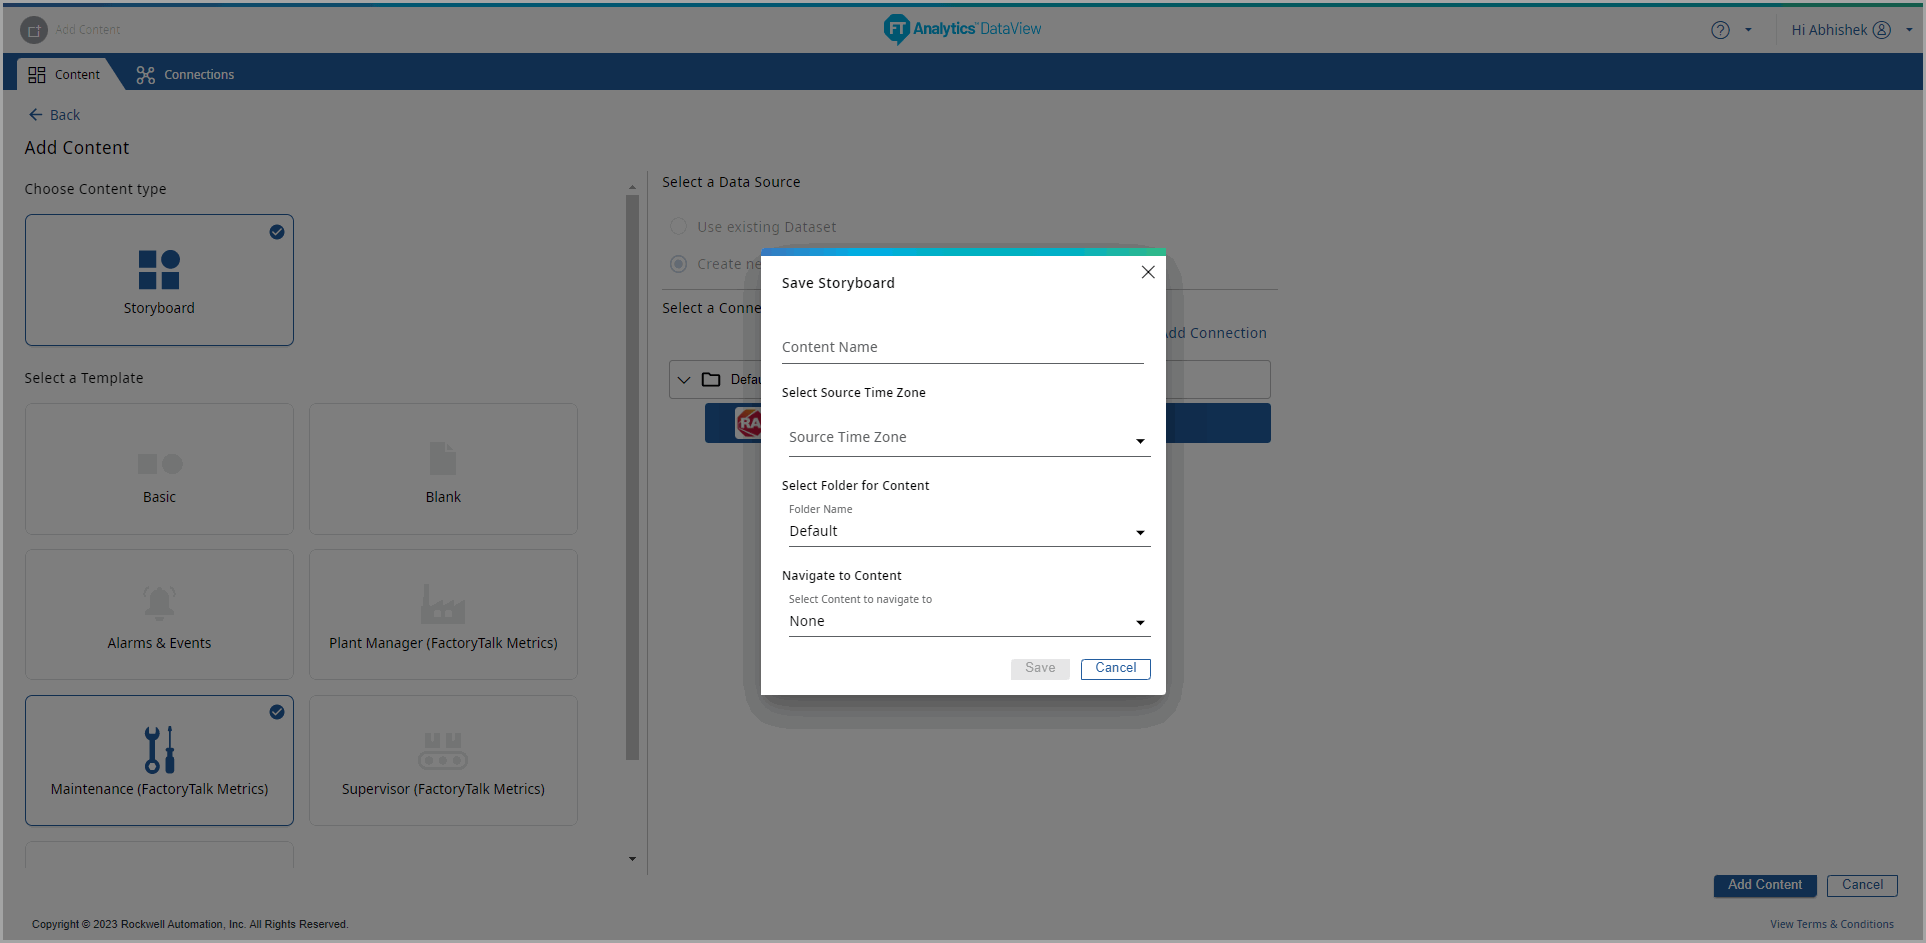Choose the Basic template icon
1926x943 pixels.
click(x=159, y=464)
